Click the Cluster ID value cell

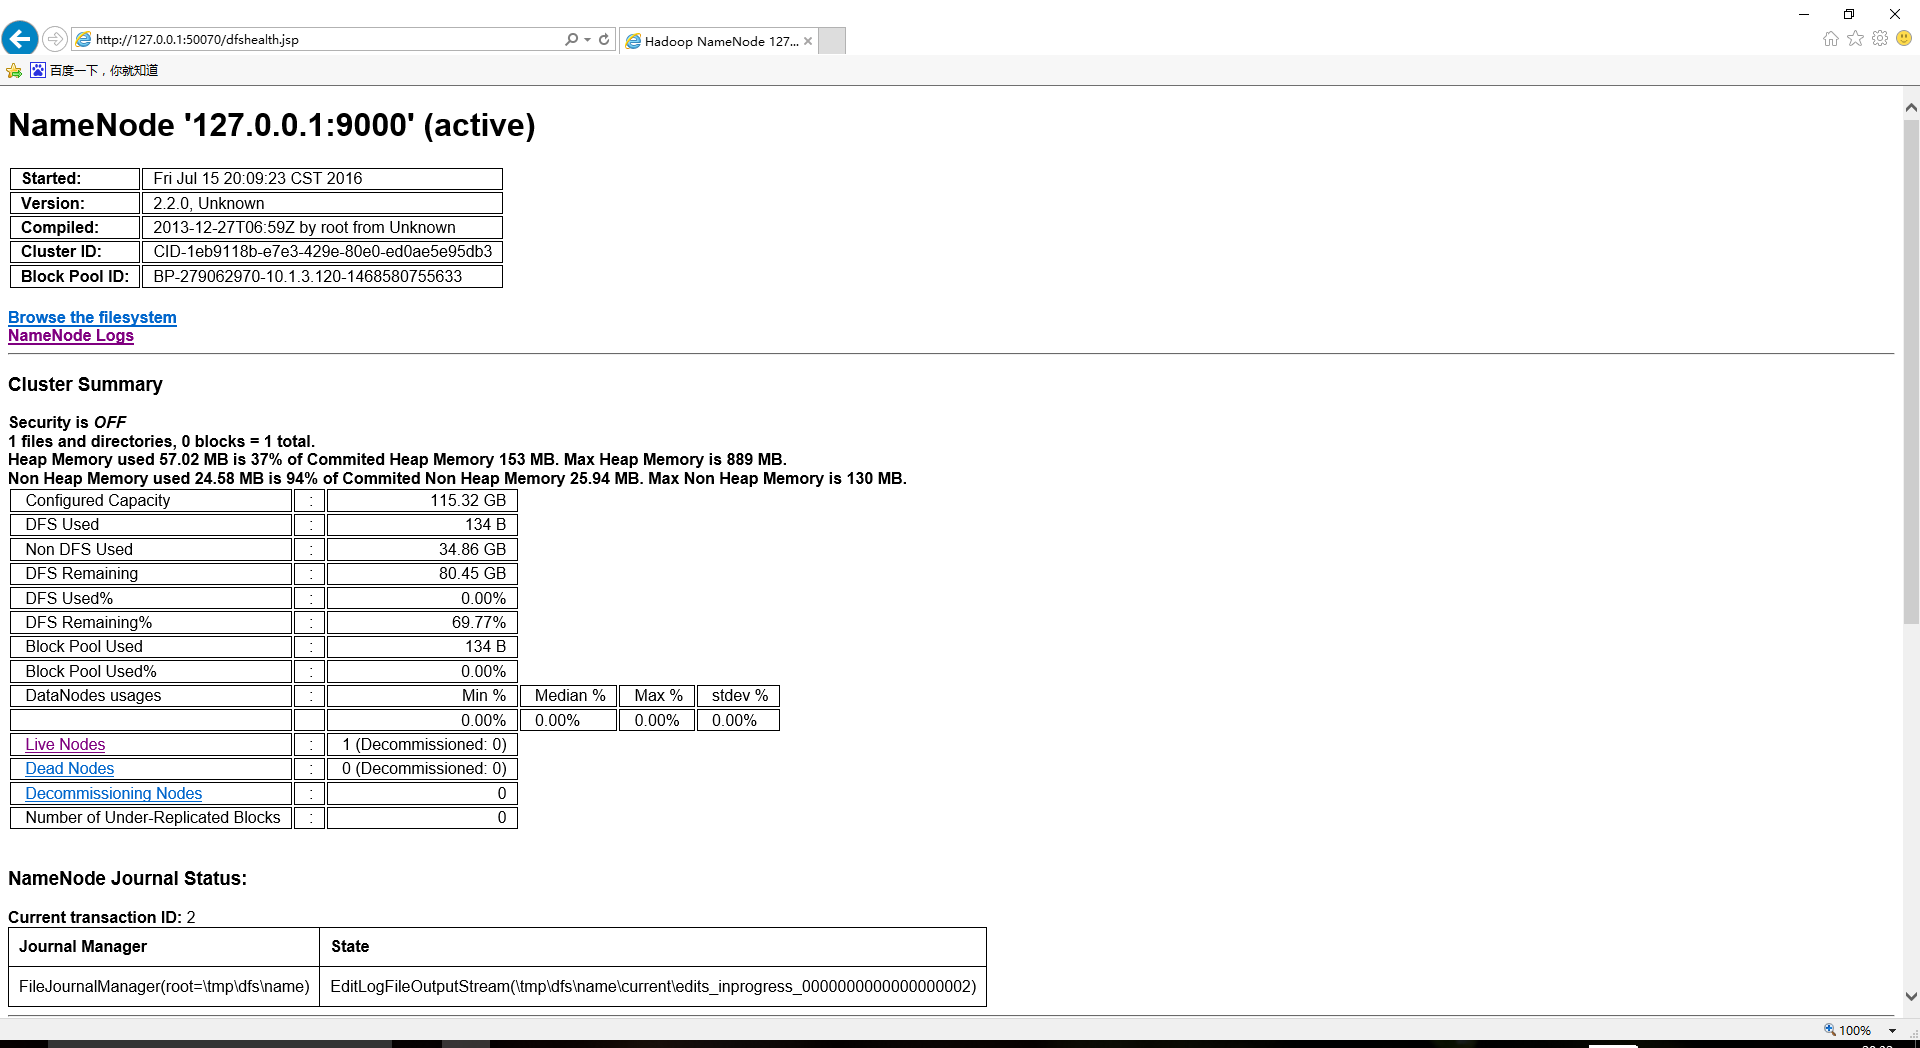click(322, 251)
